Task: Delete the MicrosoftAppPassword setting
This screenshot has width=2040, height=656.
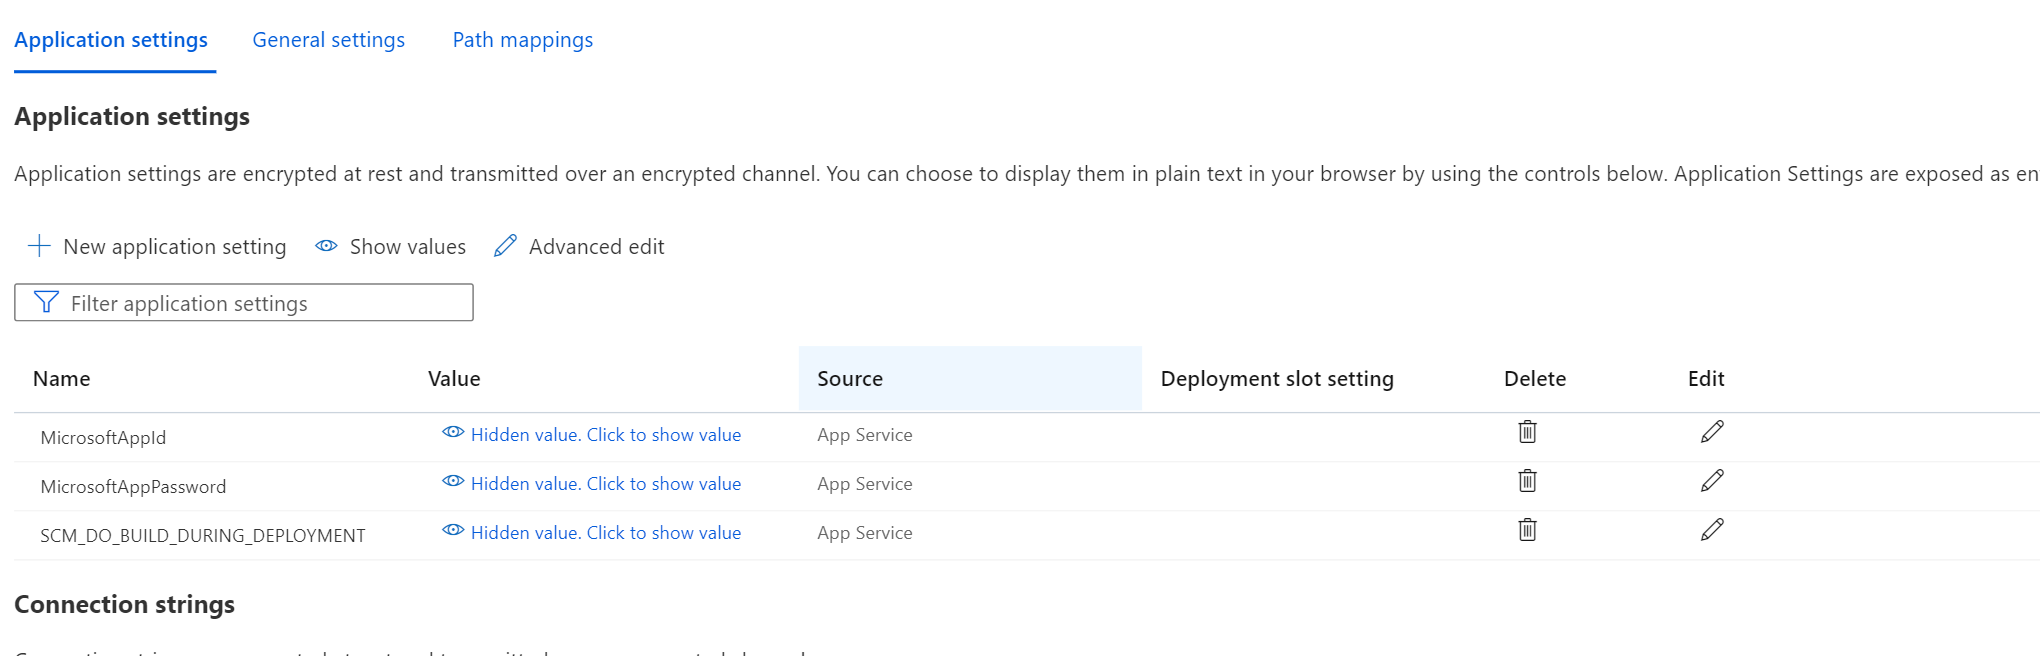Action: coord(1527,481)
